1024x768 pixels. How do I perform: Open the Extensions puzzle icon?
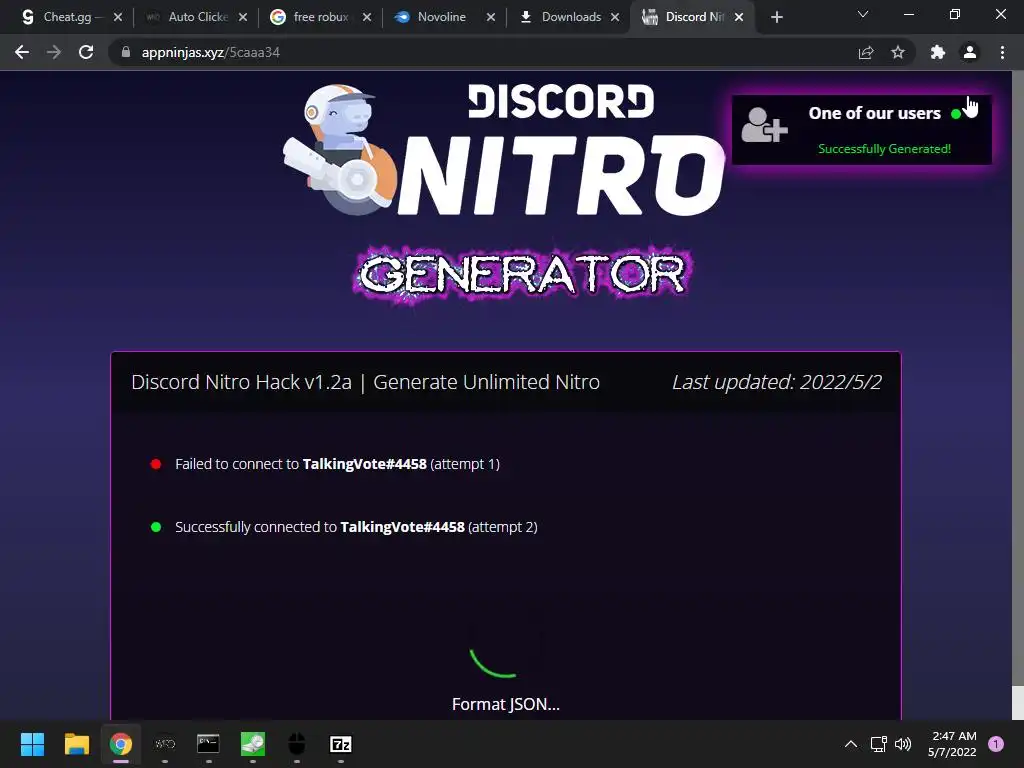(938, 52)
